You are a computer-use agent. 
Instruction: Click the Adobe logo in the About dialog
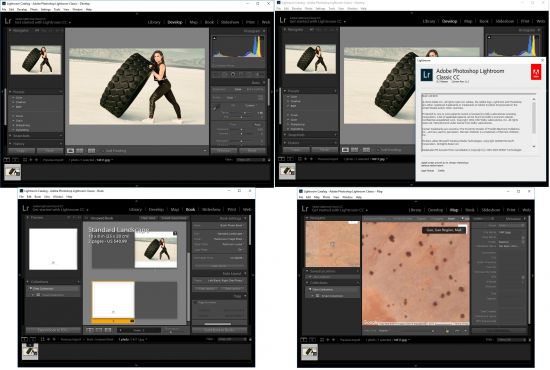tap(536, 72)
